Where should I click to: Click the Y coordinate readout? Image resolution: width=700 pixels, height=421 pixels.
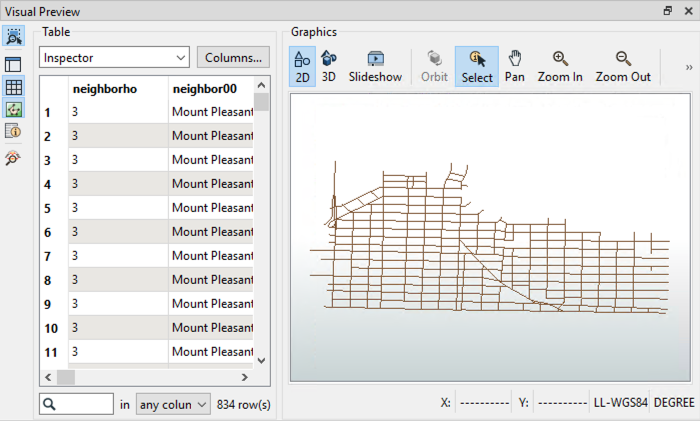point(562,403)
